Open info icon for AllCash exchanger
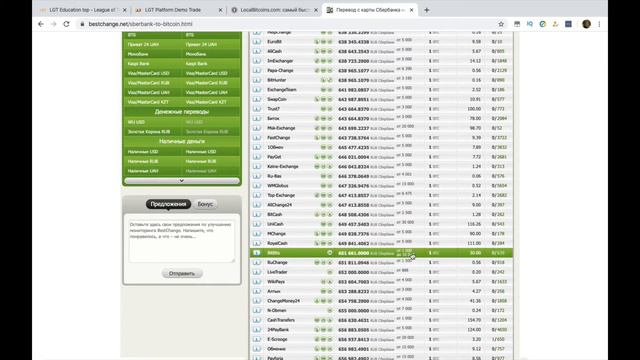 click(257, 51)
